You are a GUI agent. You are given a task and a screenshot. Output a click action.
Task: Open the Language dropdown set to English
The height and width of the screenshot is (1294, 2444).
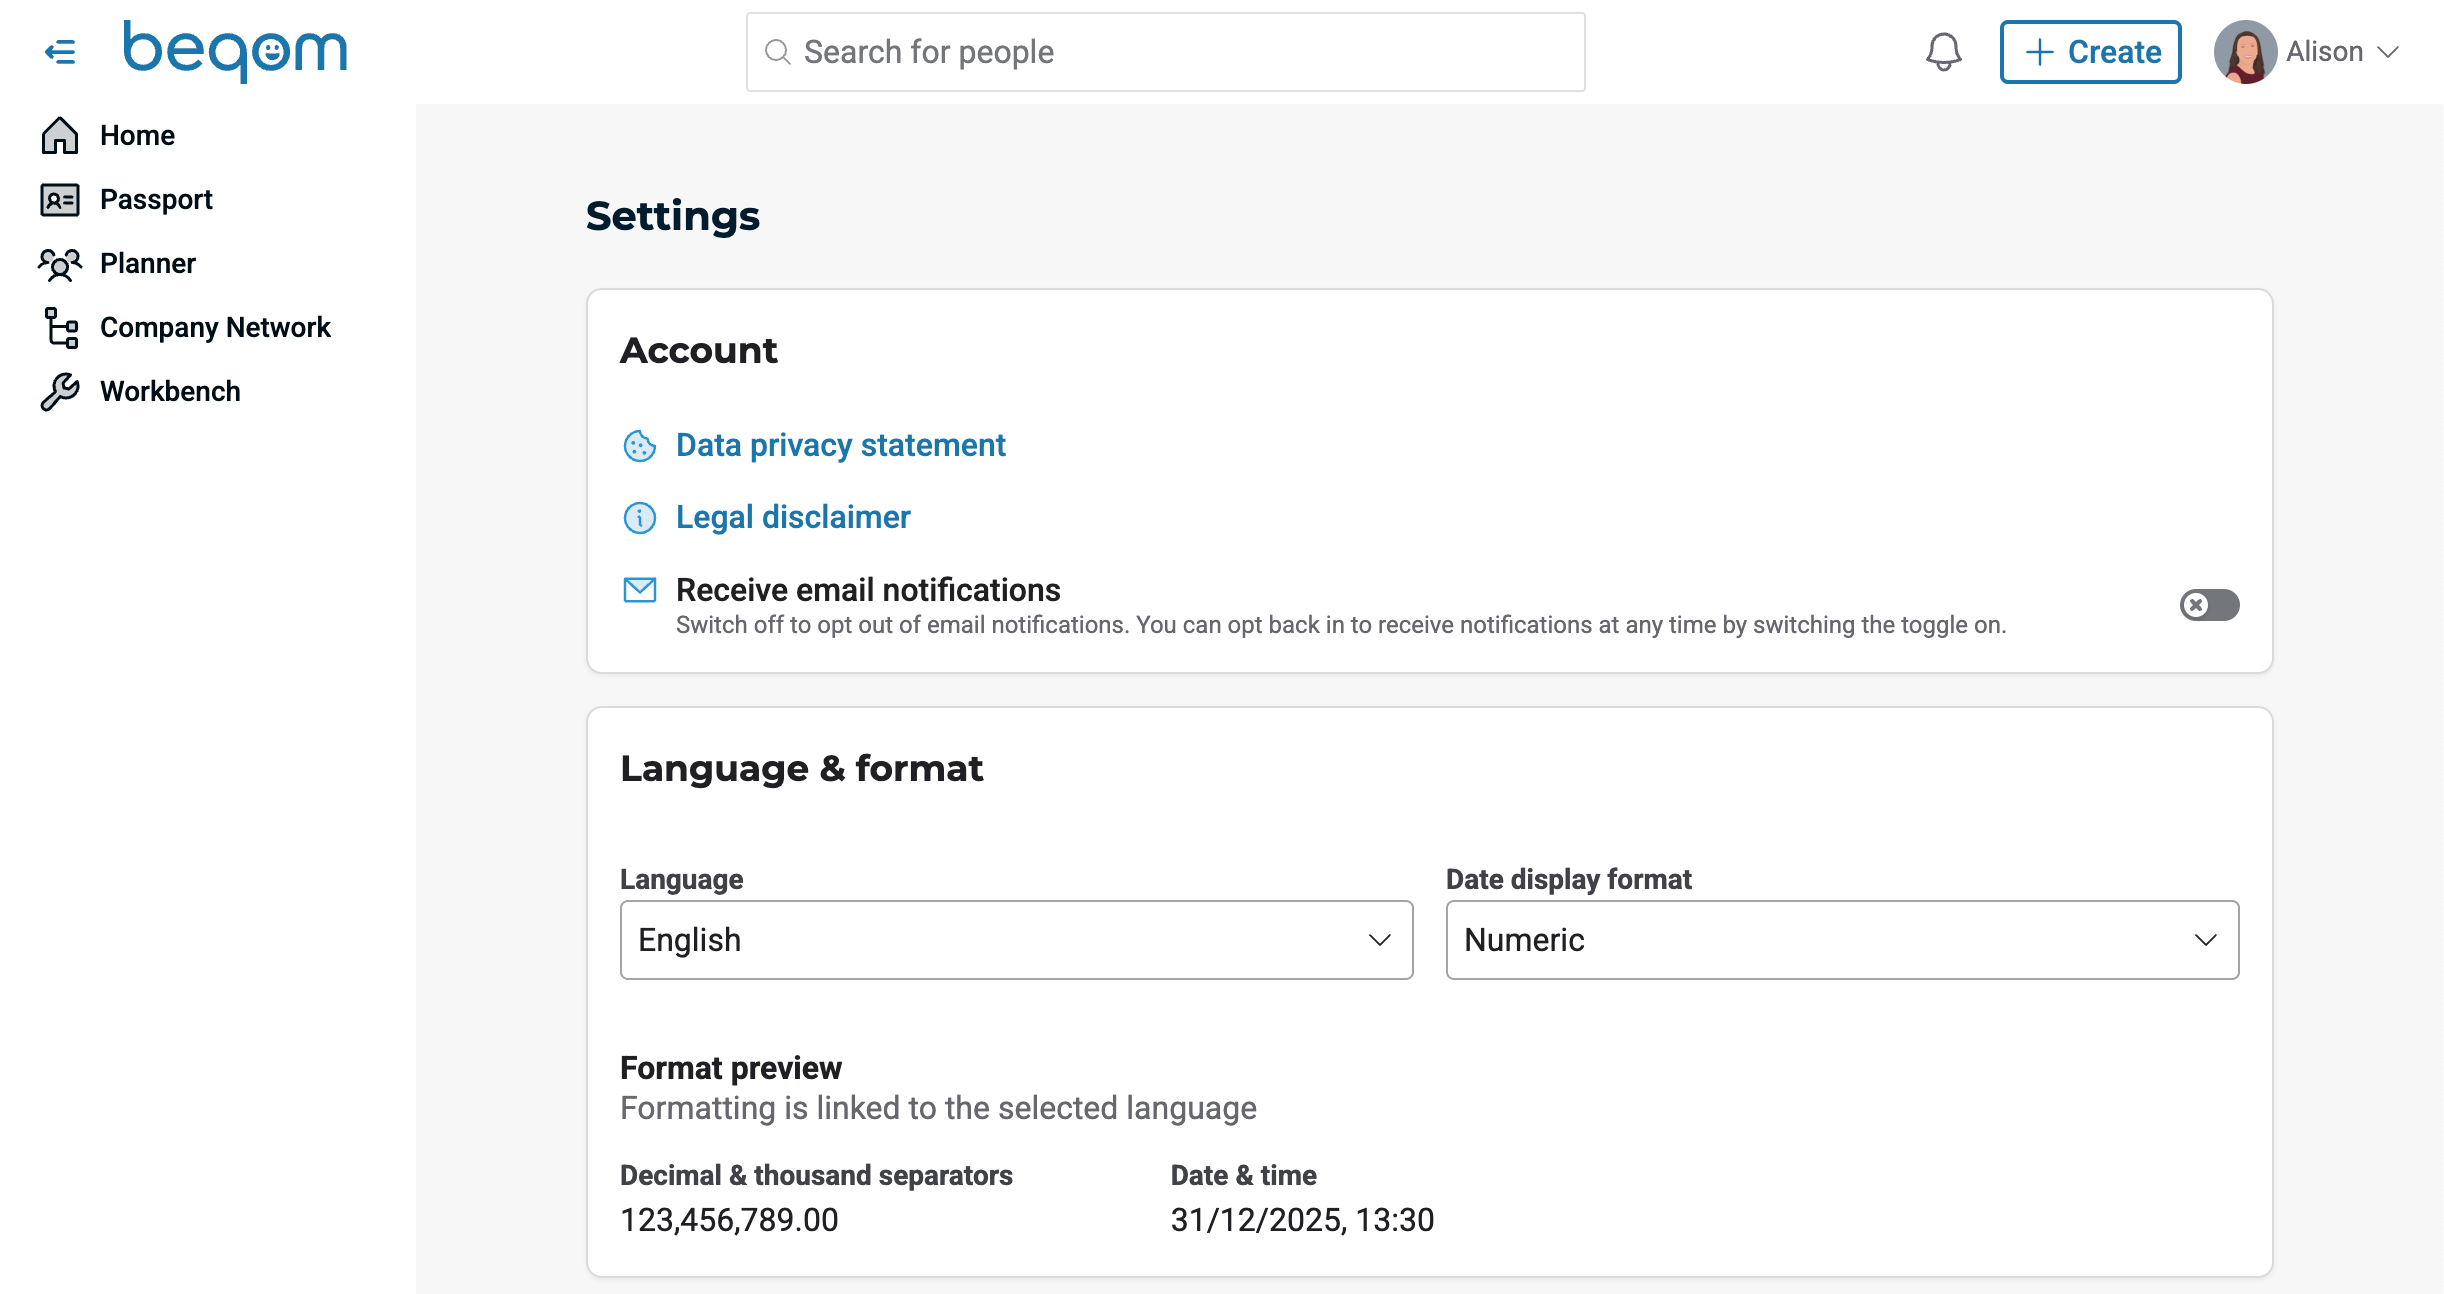(1016, 940)
